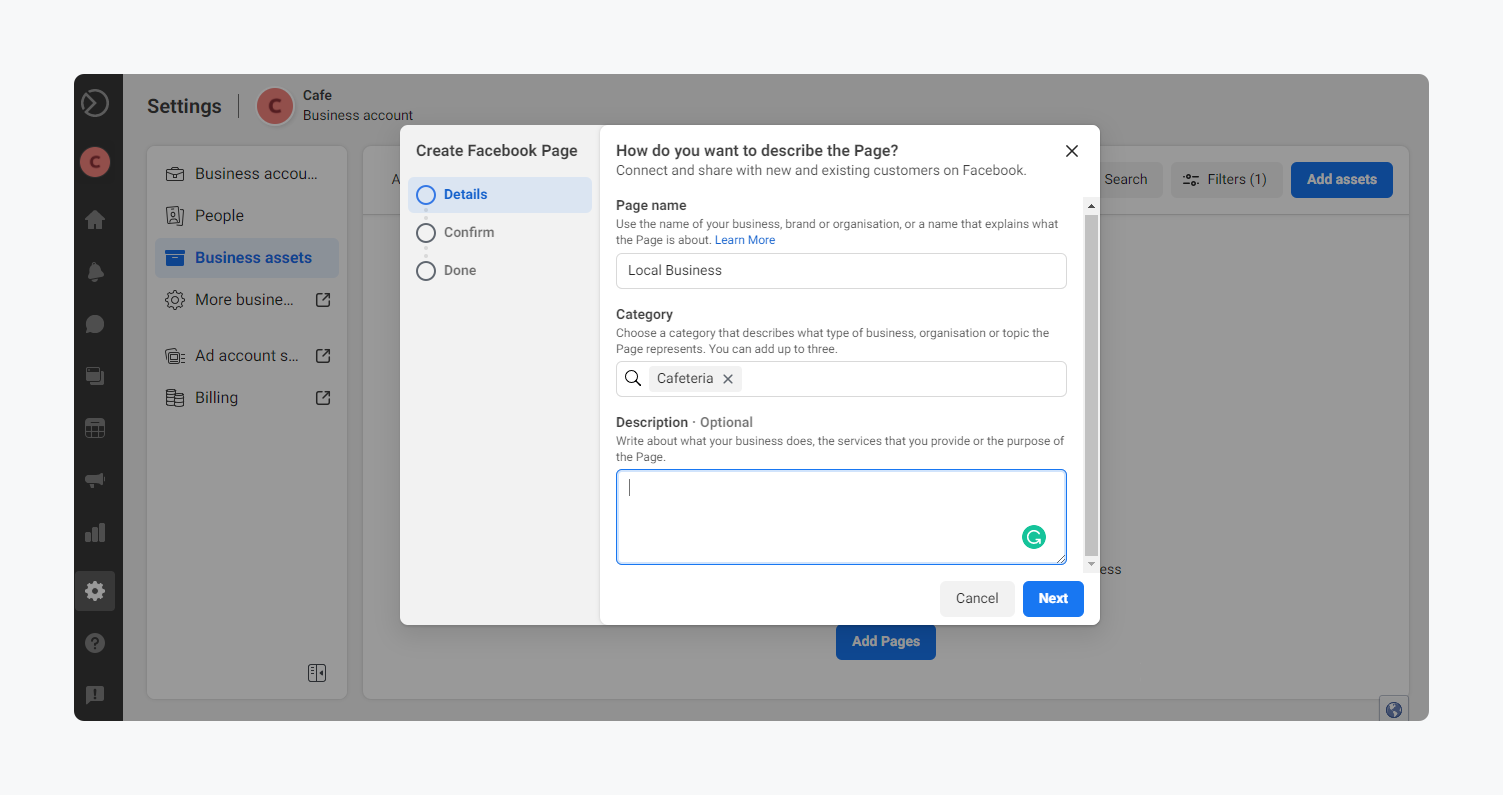Remove the Cafeteria category tag
Viewport: 1503px width, 795px height.
(x=728, y=379)
